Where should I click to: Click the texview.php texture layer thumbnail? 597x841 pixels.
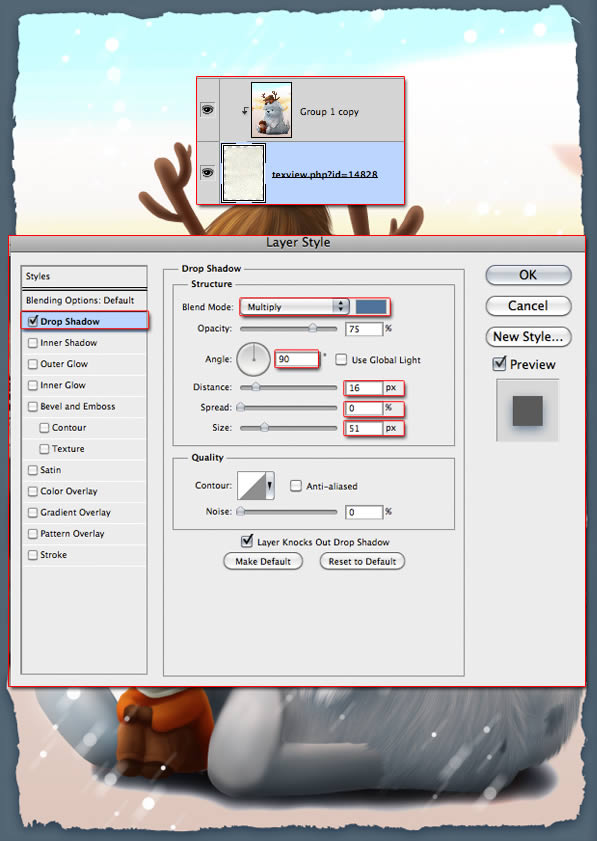243,173
